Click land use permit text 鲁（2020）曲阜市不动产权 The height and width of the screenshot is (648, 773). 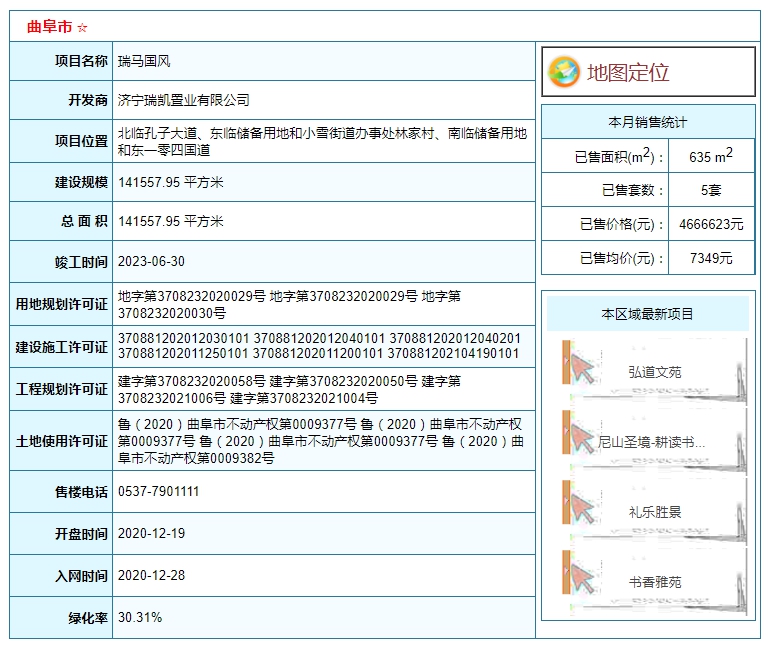point(320,441)
